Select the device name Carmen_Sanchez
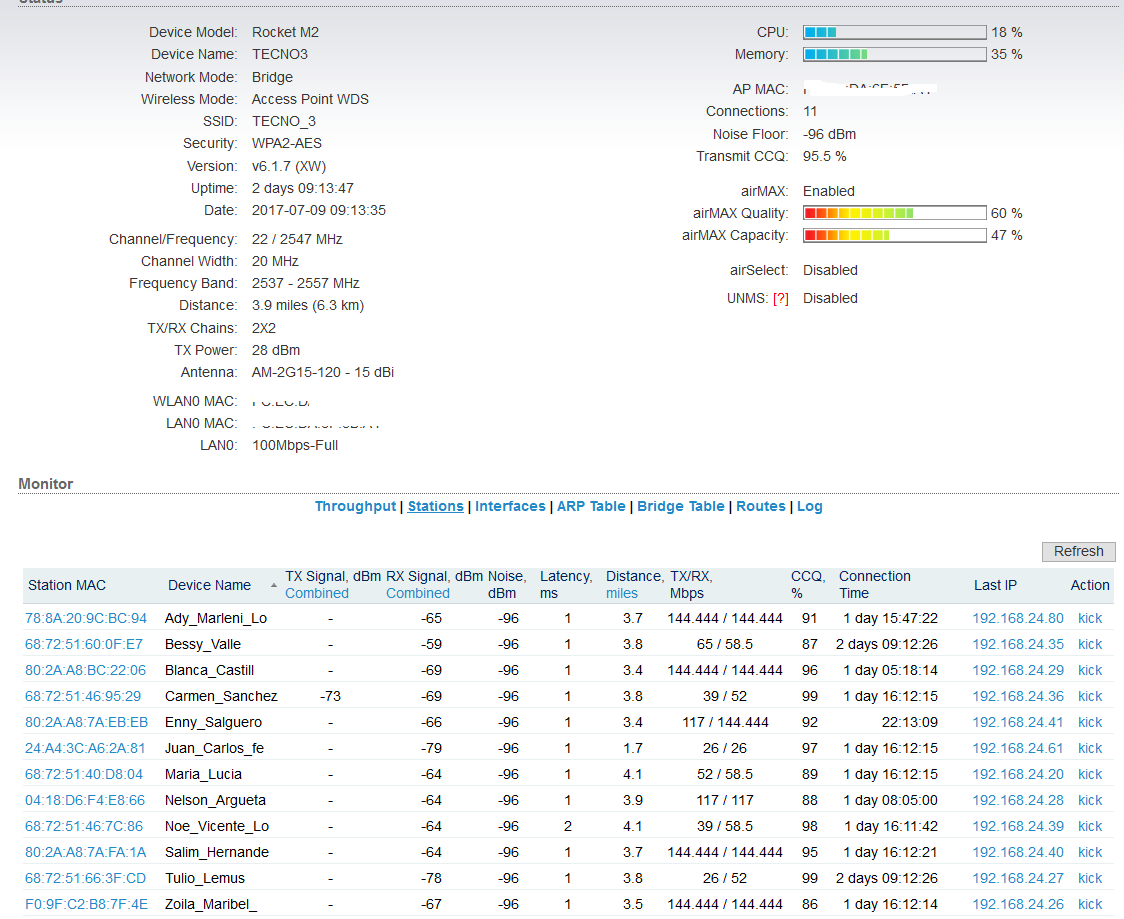Screen dimensions: 1124x919 tap(221, 696)
